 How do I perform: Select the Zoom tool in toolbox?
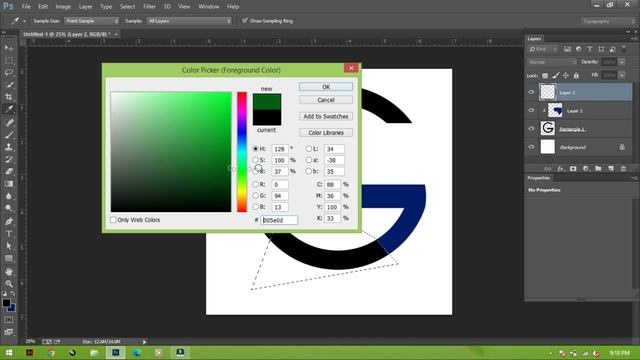(9, 284)
